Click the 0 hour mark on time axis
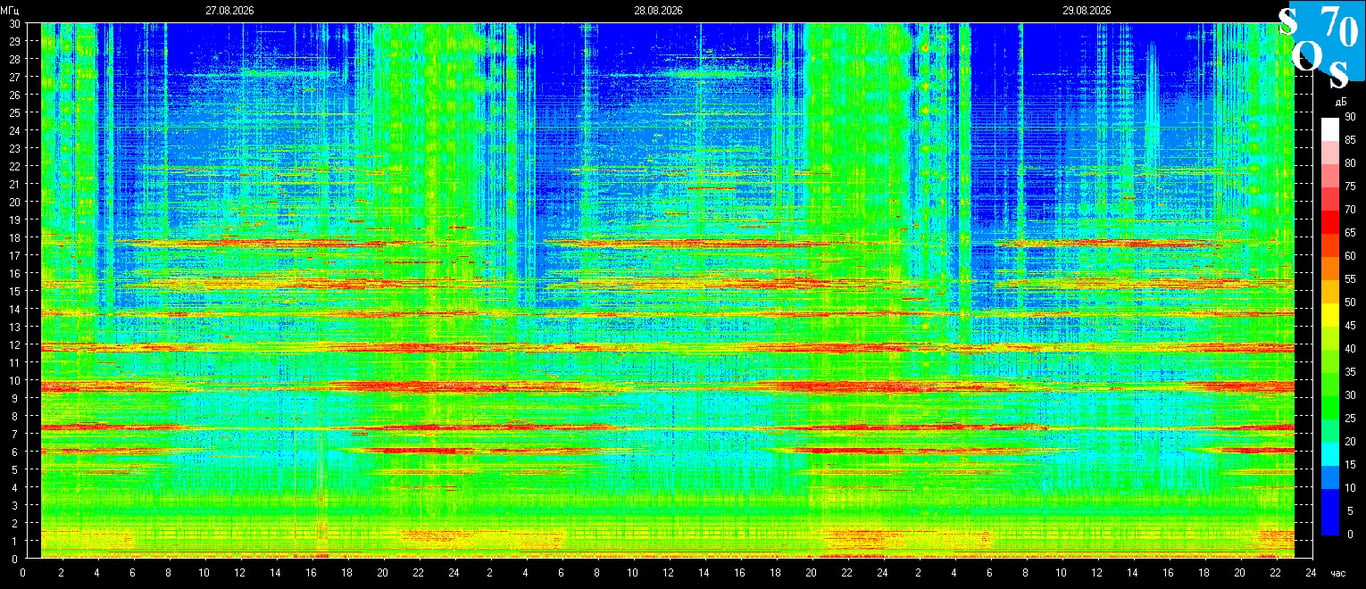Image resolution: width=1366 pixels, height=589 pixels. pos(23,573)
